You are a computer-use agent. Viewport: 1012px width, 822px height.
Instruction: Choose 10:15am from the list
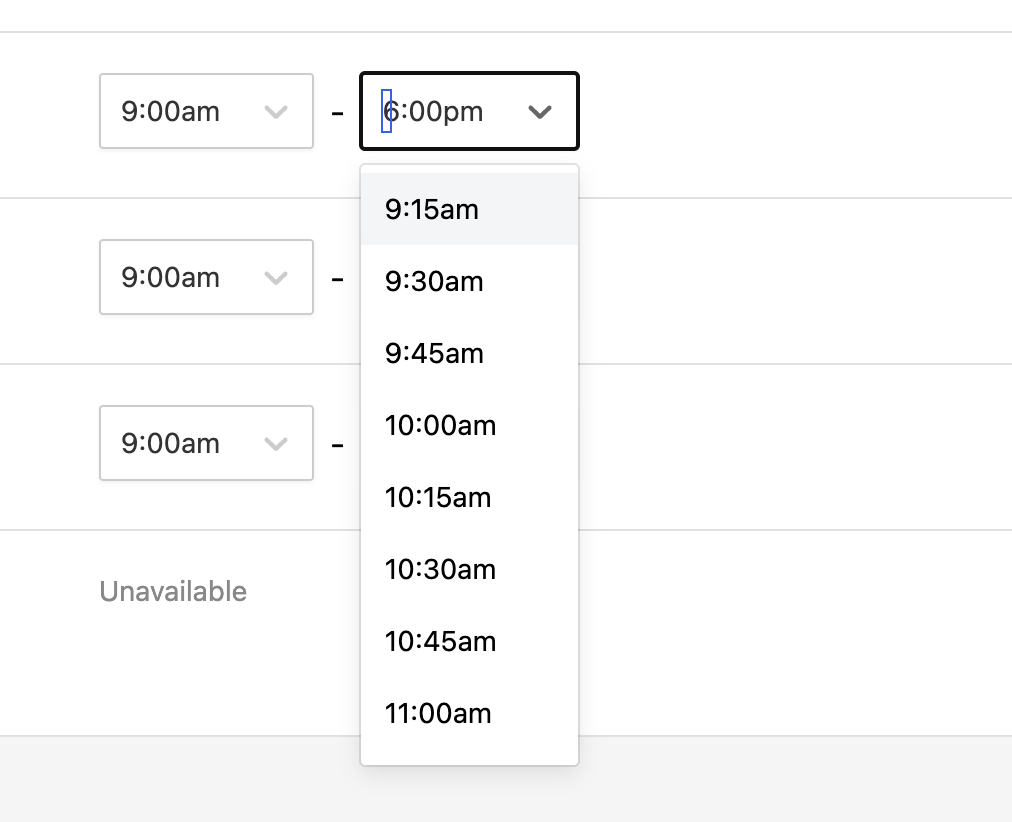[x=438, y=497]
